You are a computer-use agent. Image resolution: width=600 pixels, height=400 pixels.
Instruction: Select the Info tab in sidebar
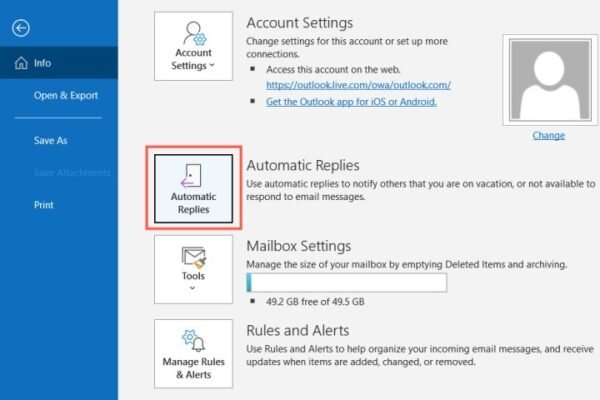coord(59,63)
